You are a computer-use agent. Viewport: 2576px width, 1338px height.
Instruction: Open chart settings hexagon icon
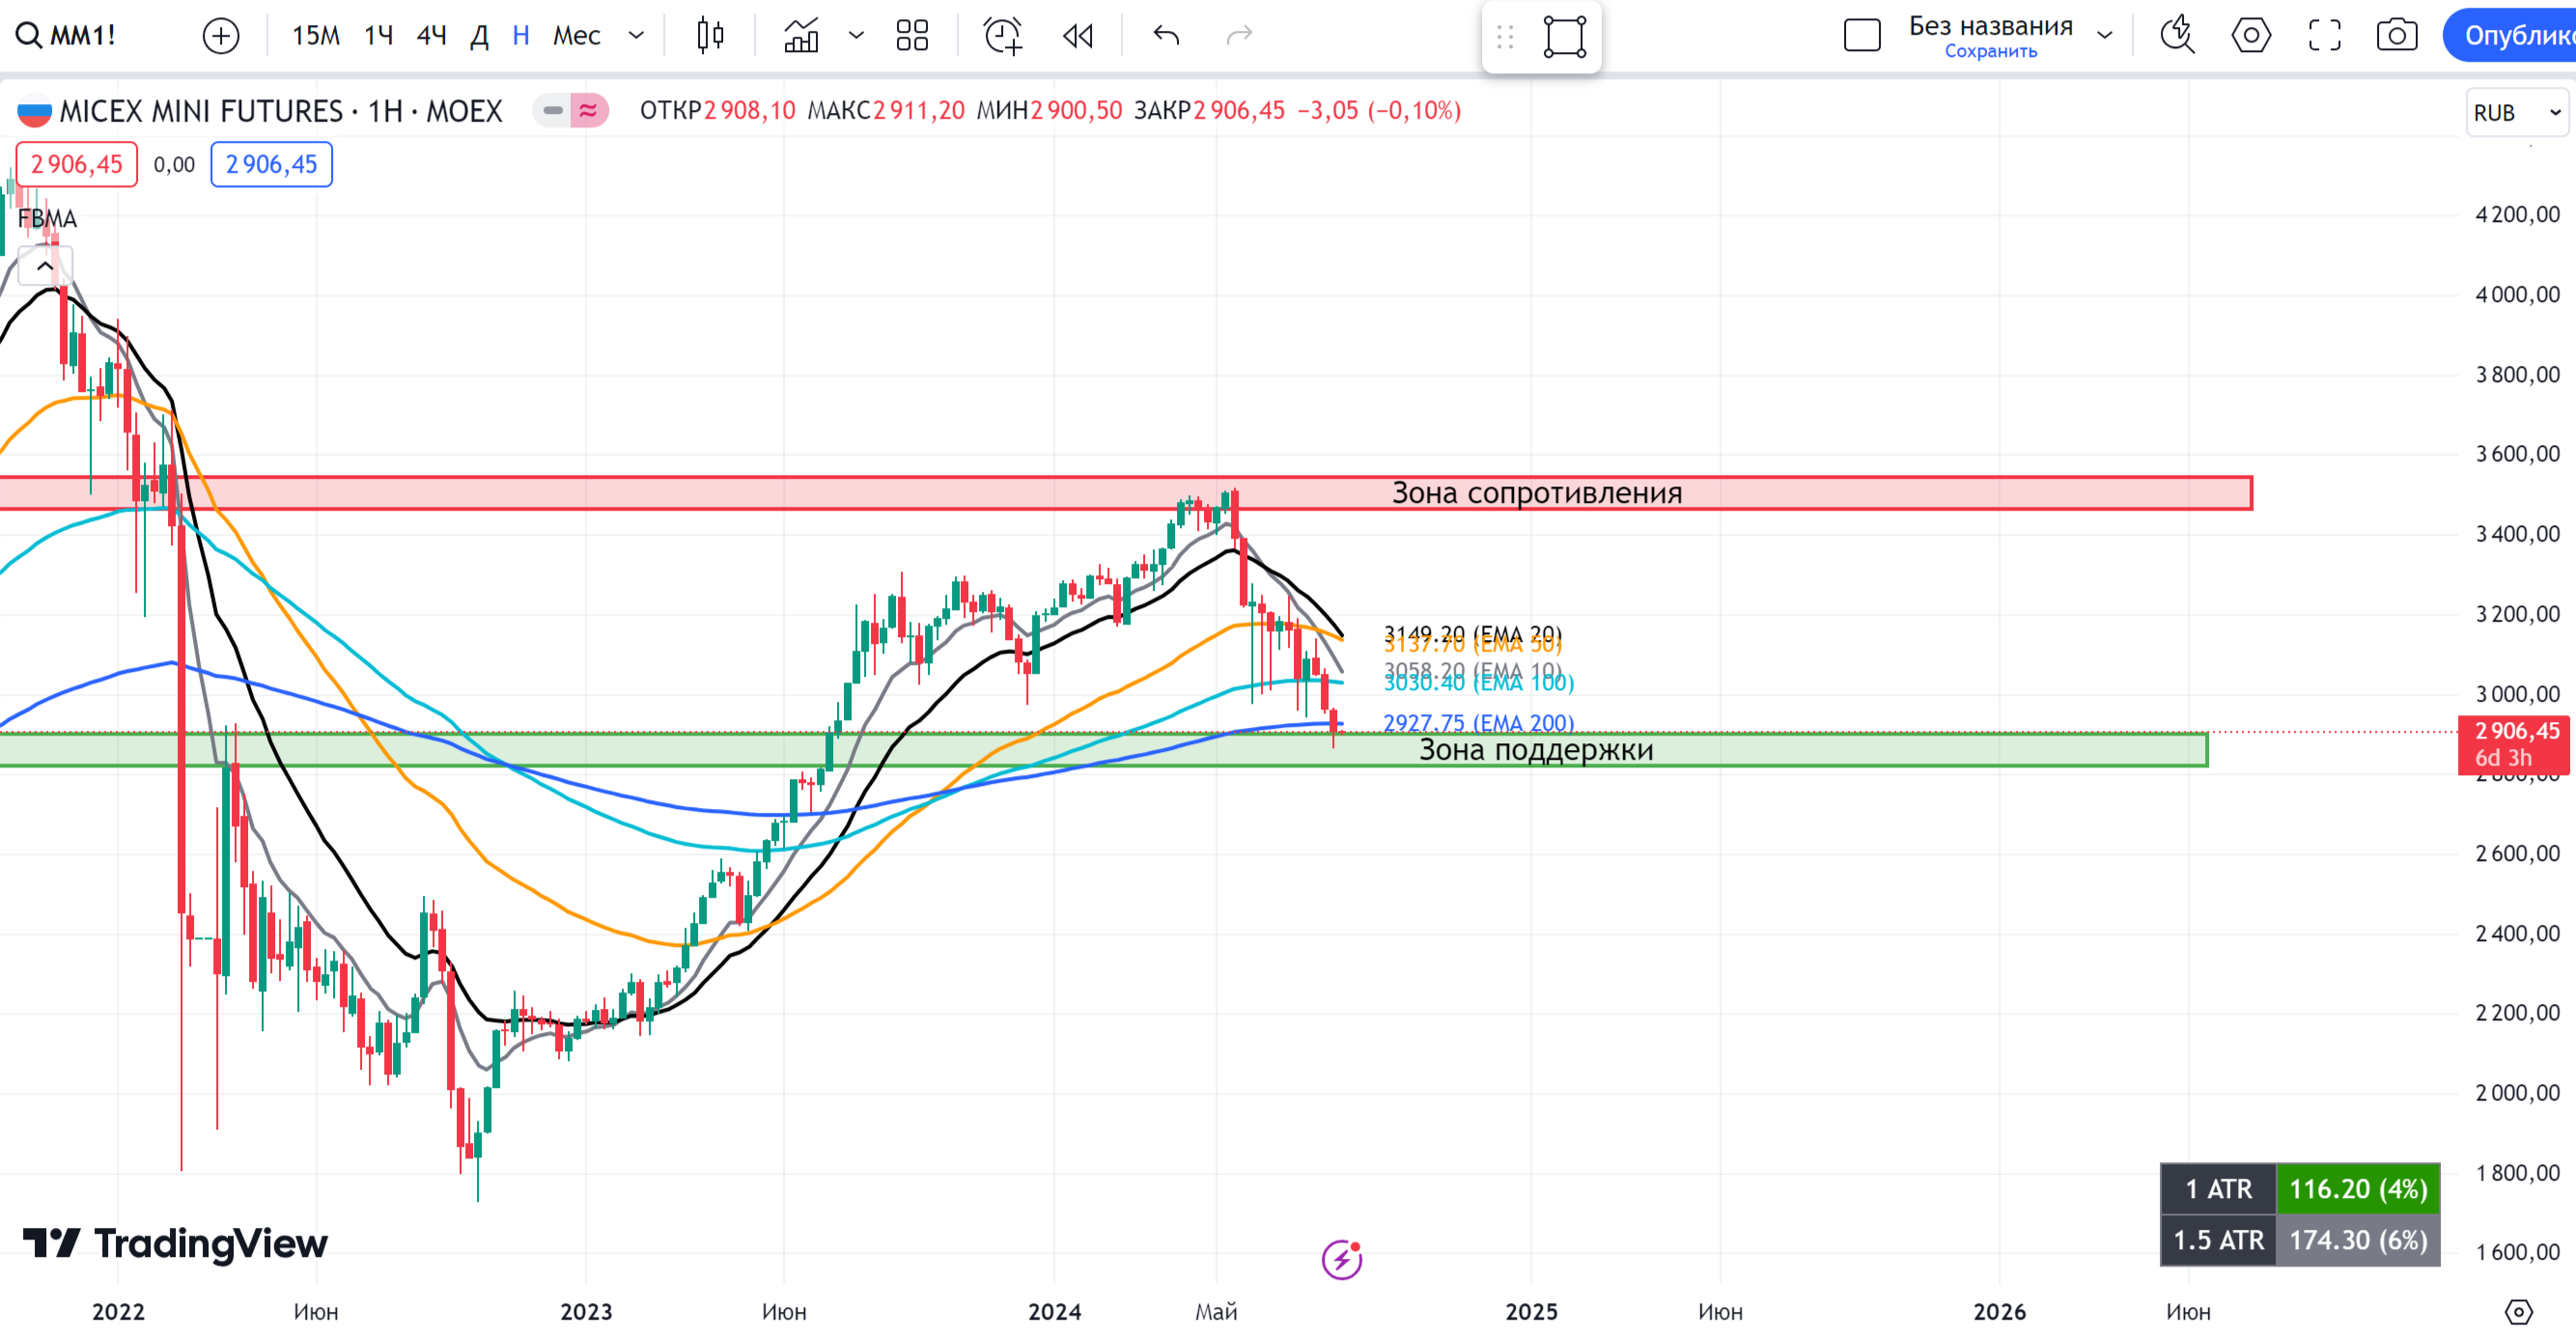[x=2250, y=36]
